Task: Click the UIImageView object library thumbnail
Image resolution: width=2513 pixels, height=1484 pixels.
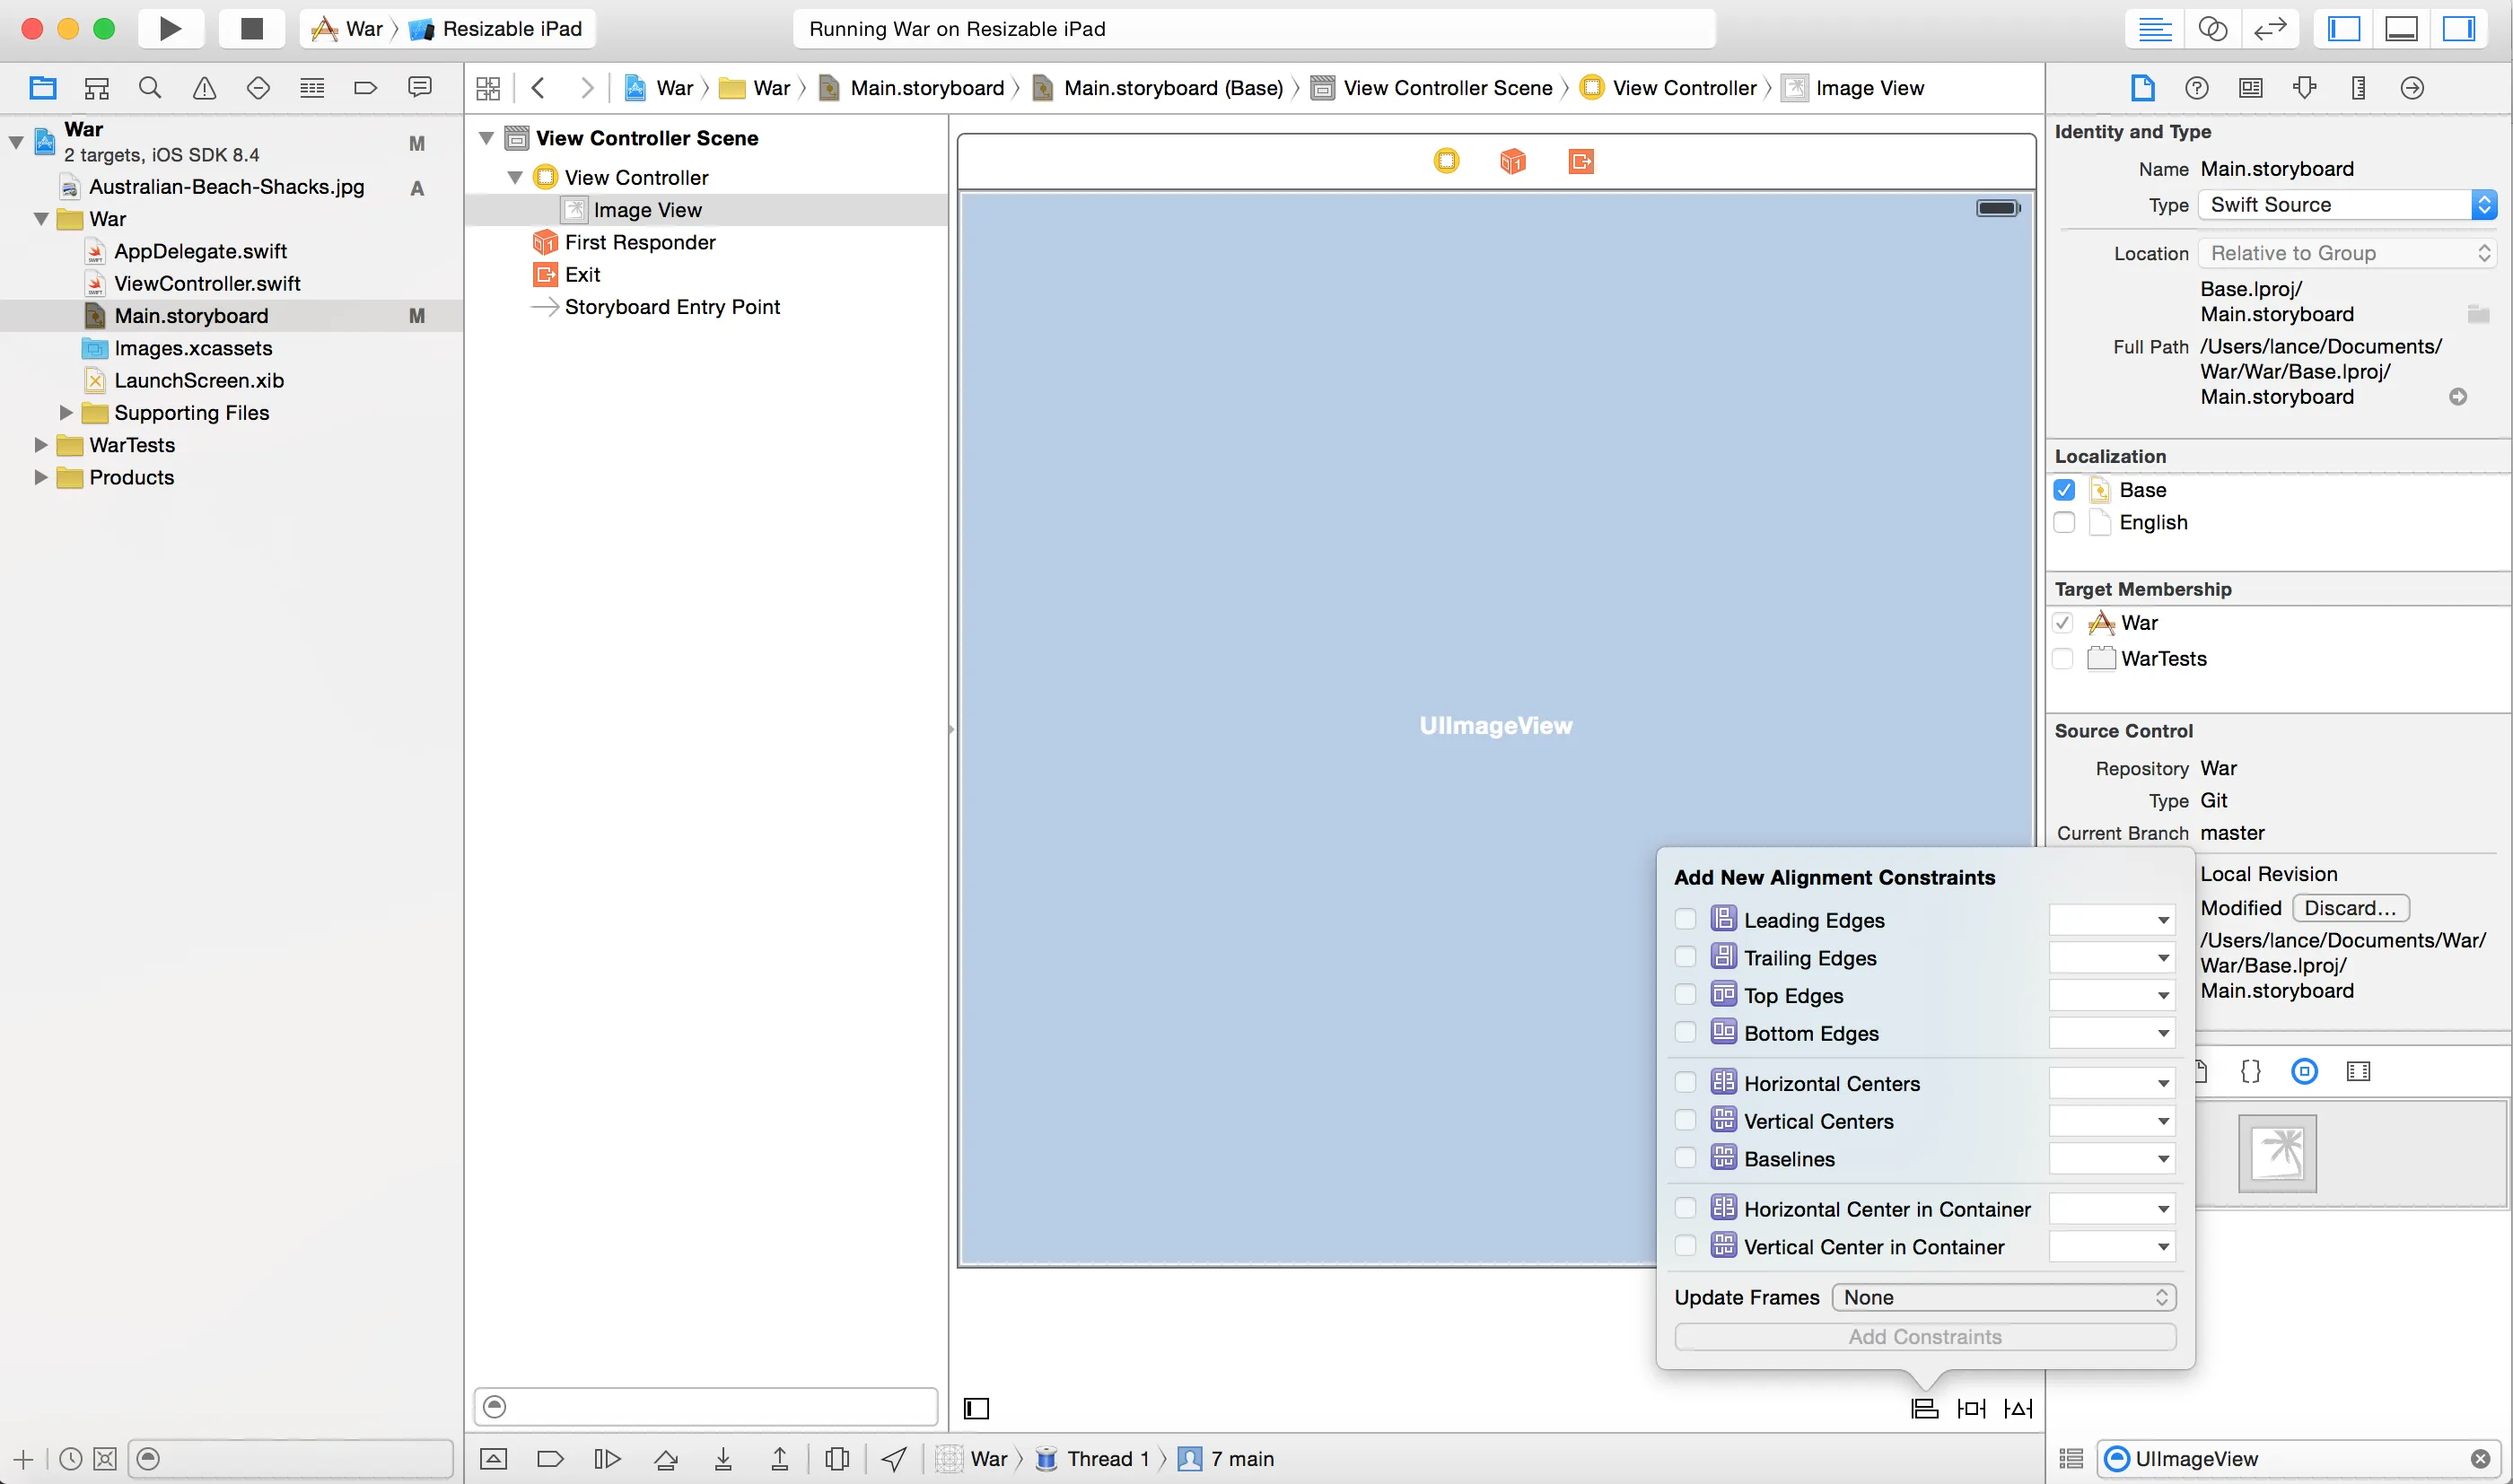Action: [x=2277, y=1152]
